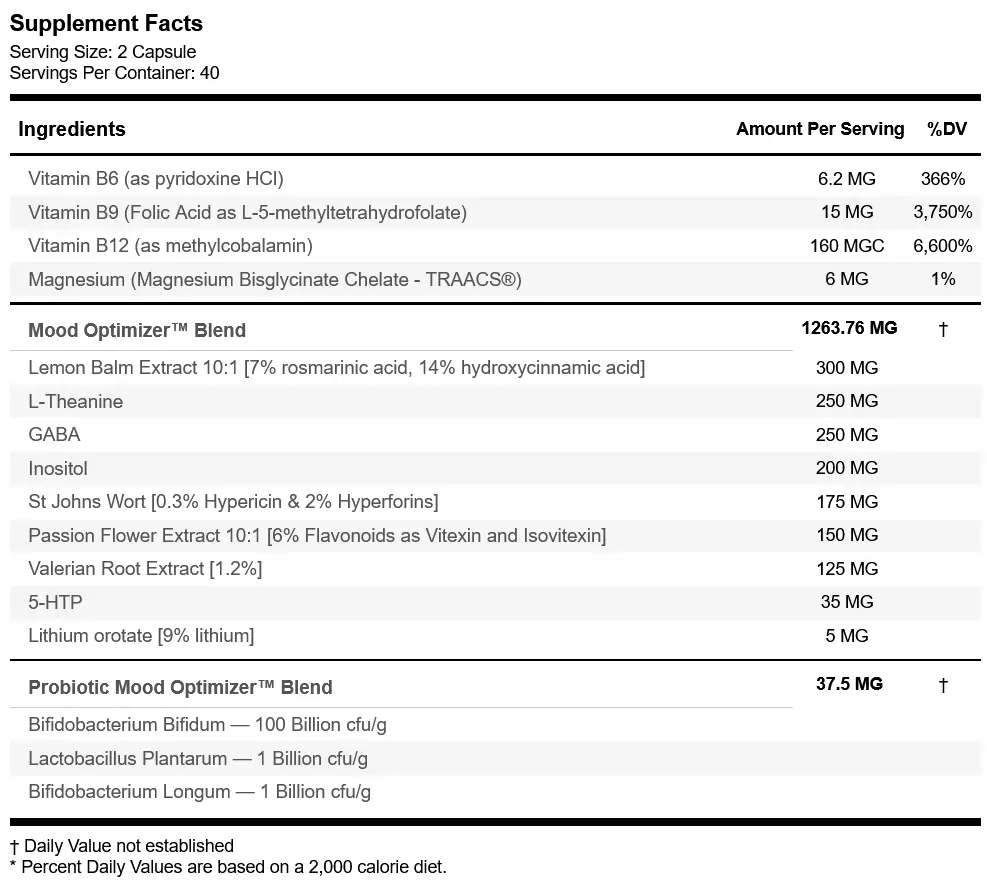The image size is (987, 886).
Task: Click the L-Theanine ingredient
Action: (76, 401)
